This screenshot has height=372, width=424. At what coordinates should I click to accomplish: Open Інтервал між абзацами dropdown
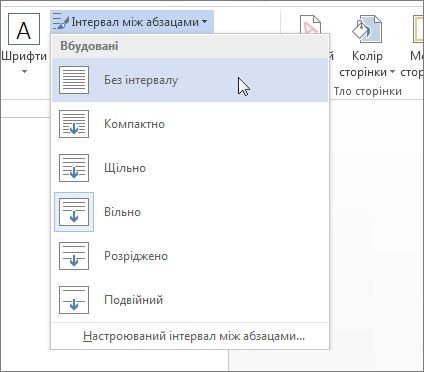pyautogui.click(x=132, y=22)
